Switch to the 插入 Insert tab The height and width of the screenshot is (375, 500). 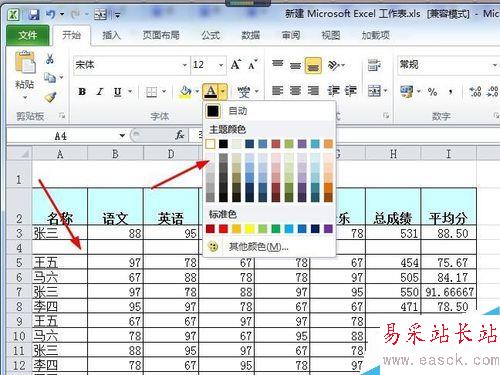[111, 35]
